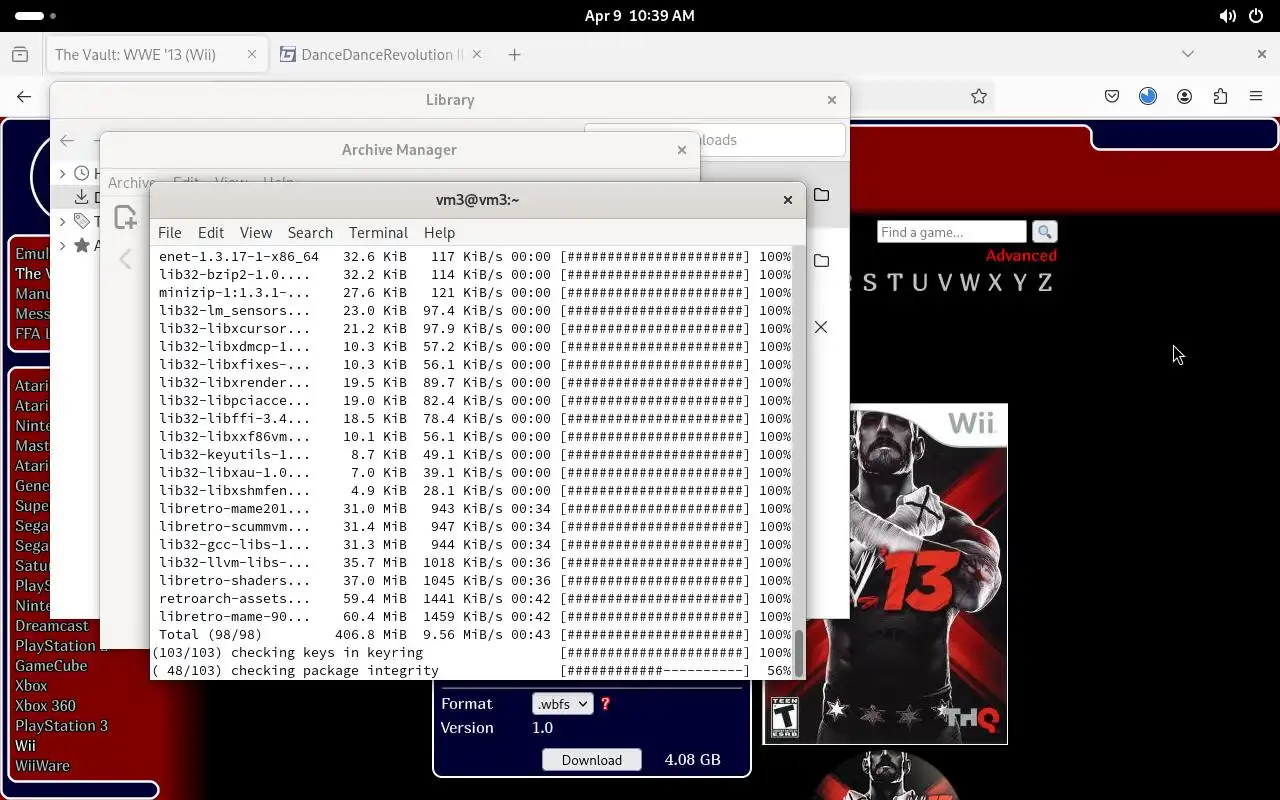Open the GameCube sidebar link

tap(51, 666)
